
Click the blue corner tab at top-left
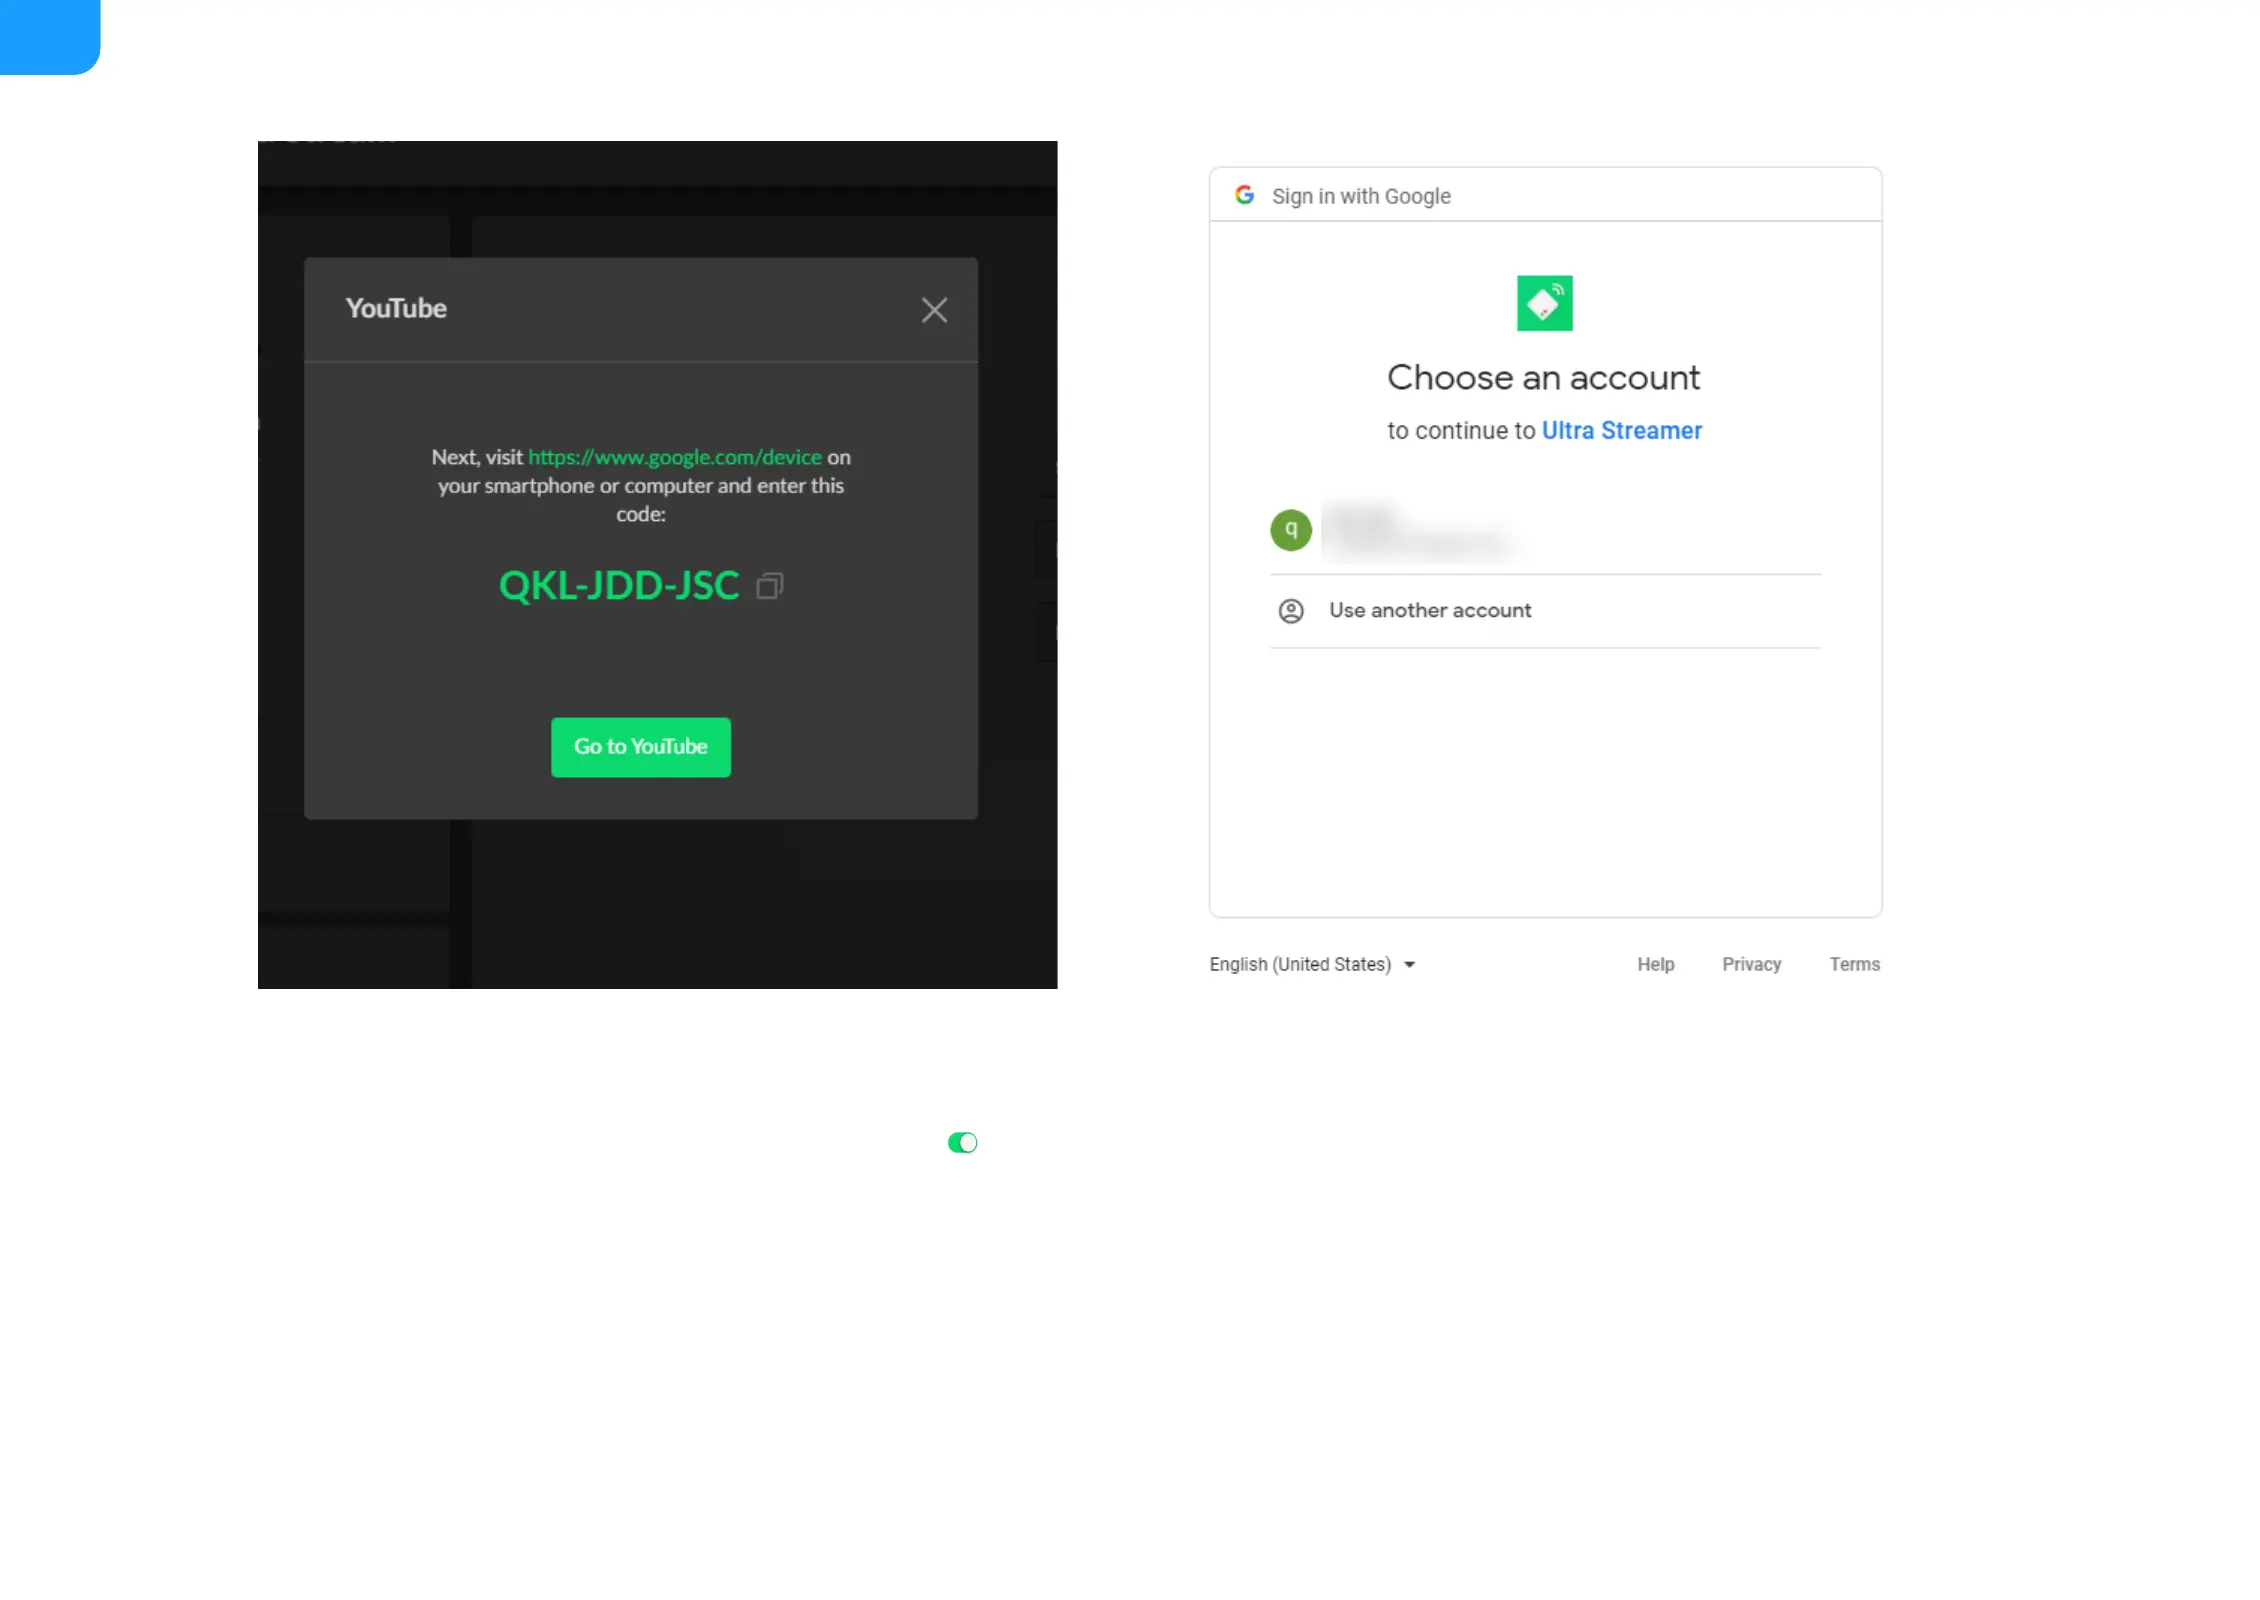point(48,35)
